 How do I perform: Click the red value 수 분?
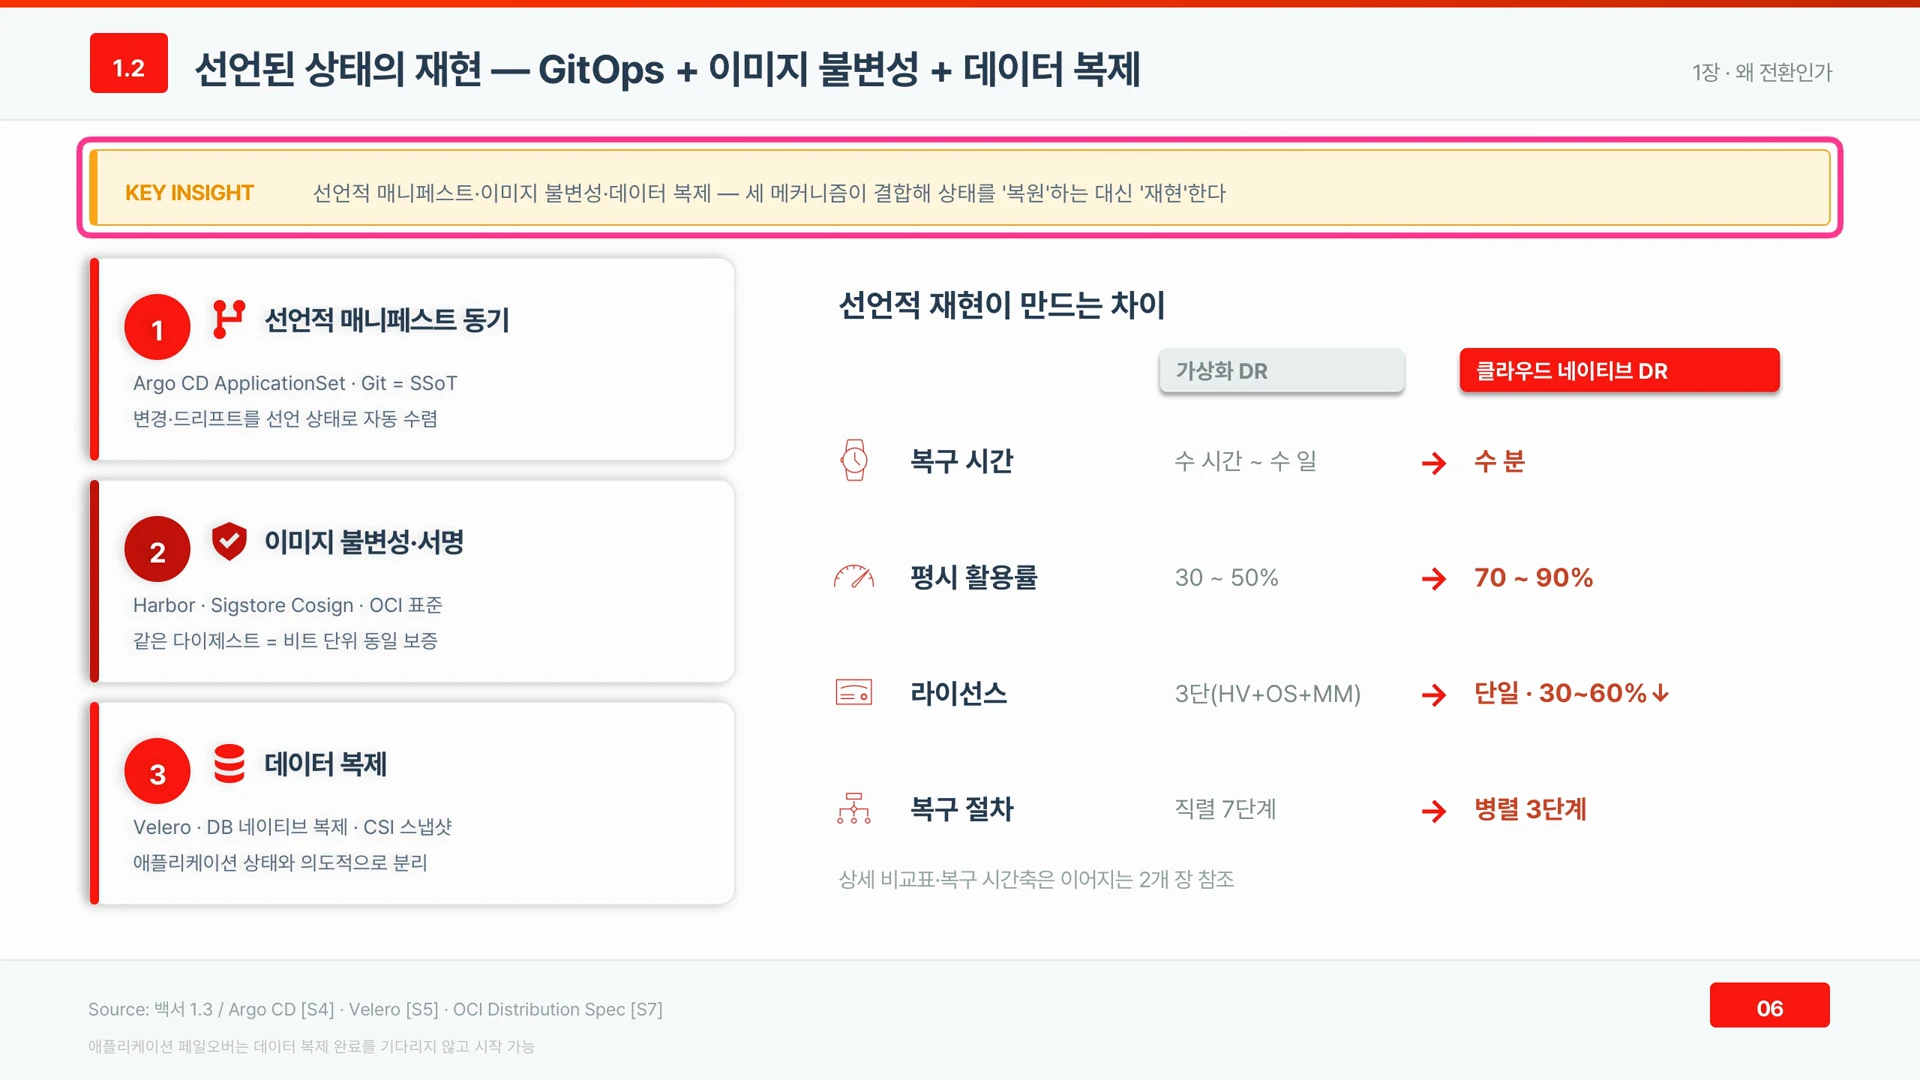point(1500,461)
